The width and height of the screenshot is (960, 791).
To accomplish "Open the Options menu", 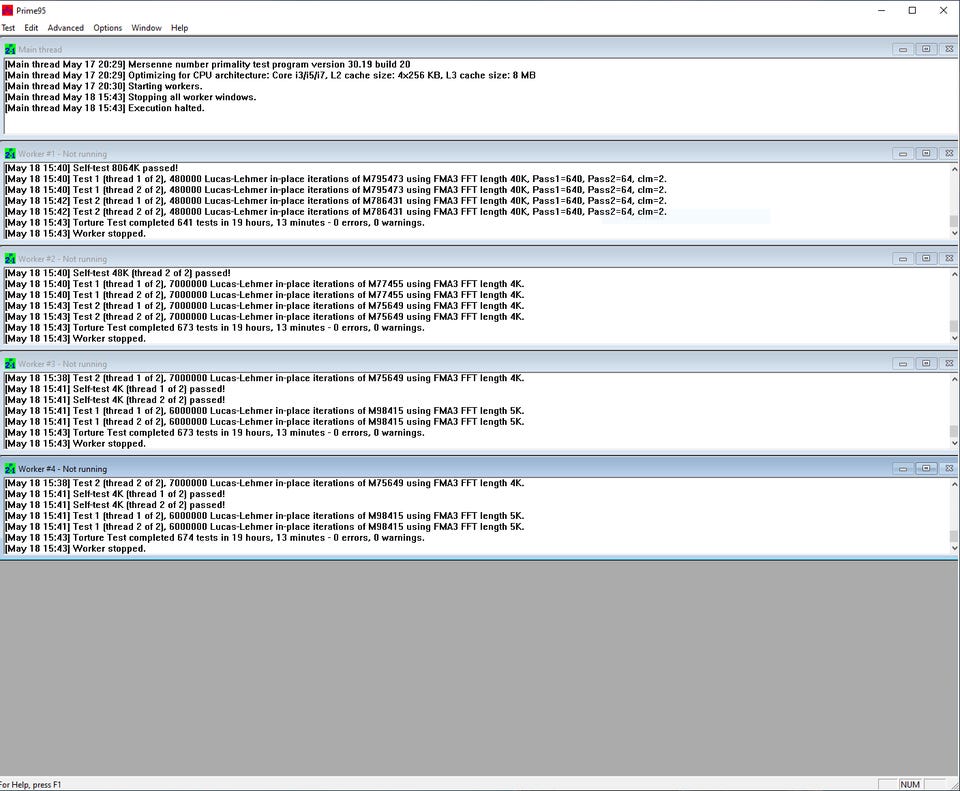I will [108, 28].
